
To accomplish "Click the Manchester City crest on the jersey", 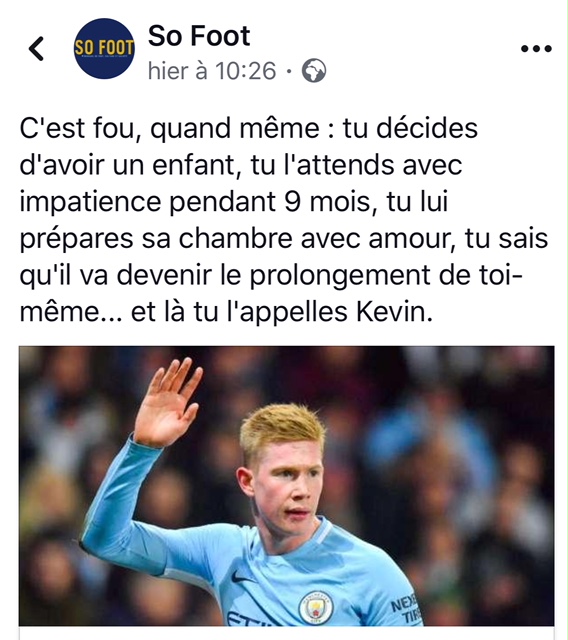I will 316,607.
